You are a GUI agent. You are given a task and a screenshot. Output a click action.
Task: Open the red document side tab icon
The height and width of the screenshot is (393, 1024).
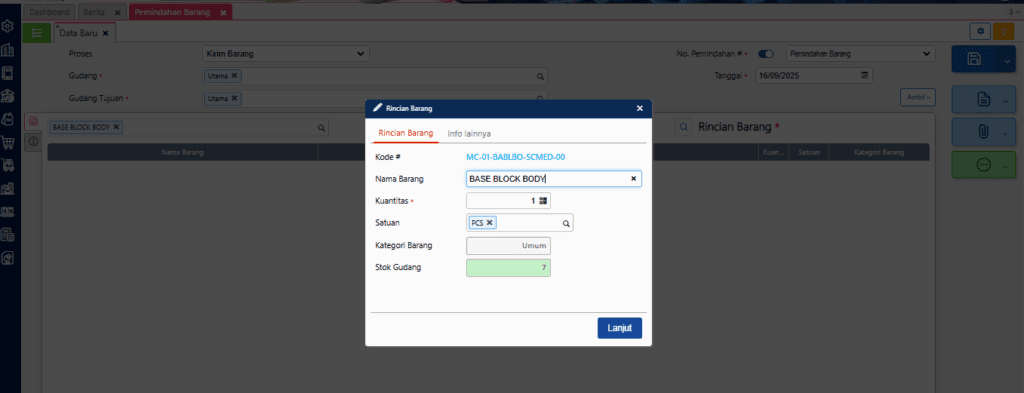[x=33, y=121]
